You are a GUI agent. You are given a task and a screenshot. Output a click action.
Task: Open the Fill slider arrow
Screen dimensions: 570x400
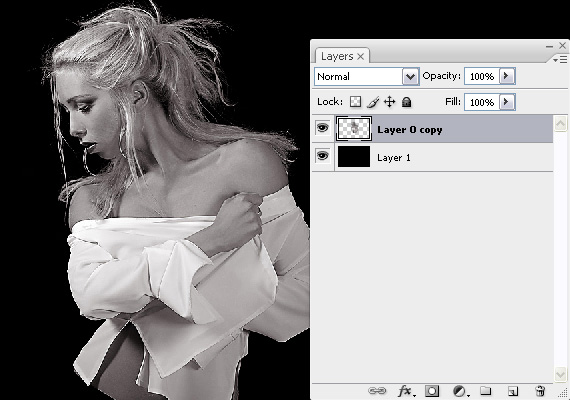(x=507, y=102)
